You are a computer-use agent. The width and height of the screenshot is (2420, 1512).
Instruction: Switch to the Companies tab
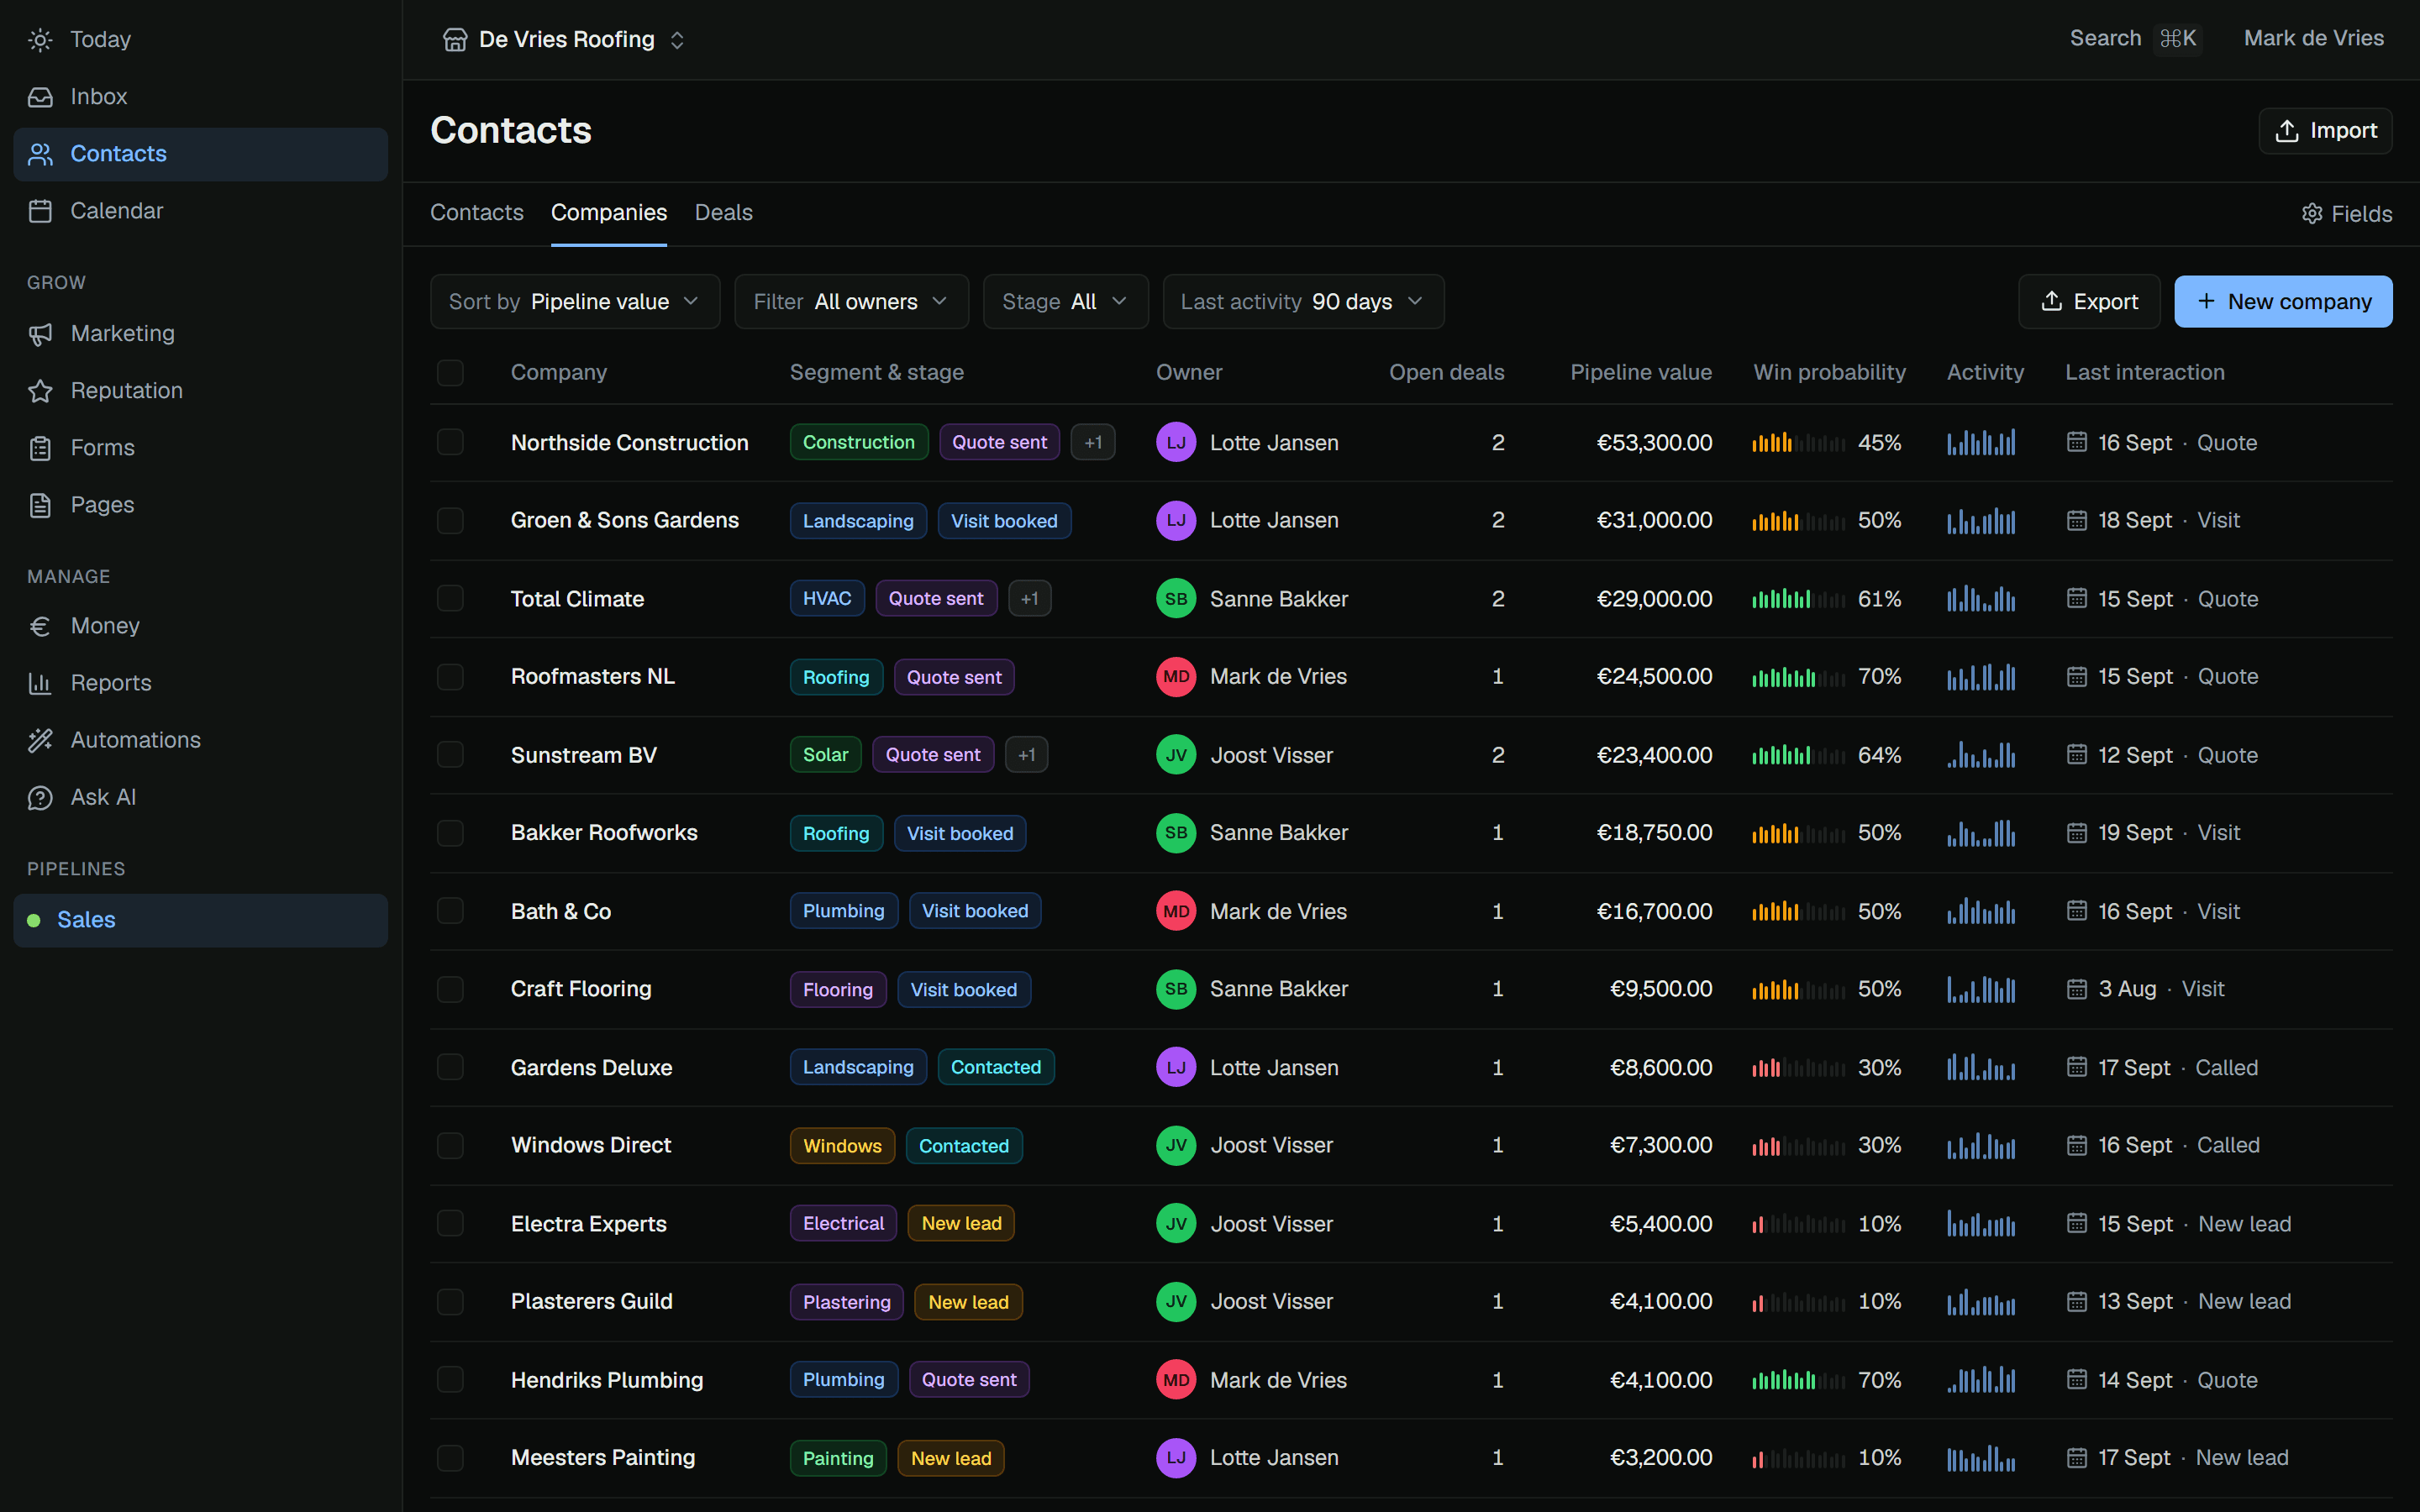point(609,213)
